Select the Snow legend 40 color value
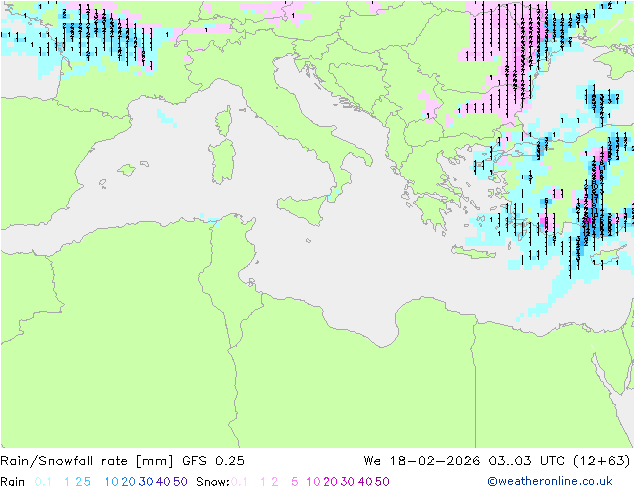The width and height of the screenshot is (634, 490). pyautogui.click(x=365, y=482)
